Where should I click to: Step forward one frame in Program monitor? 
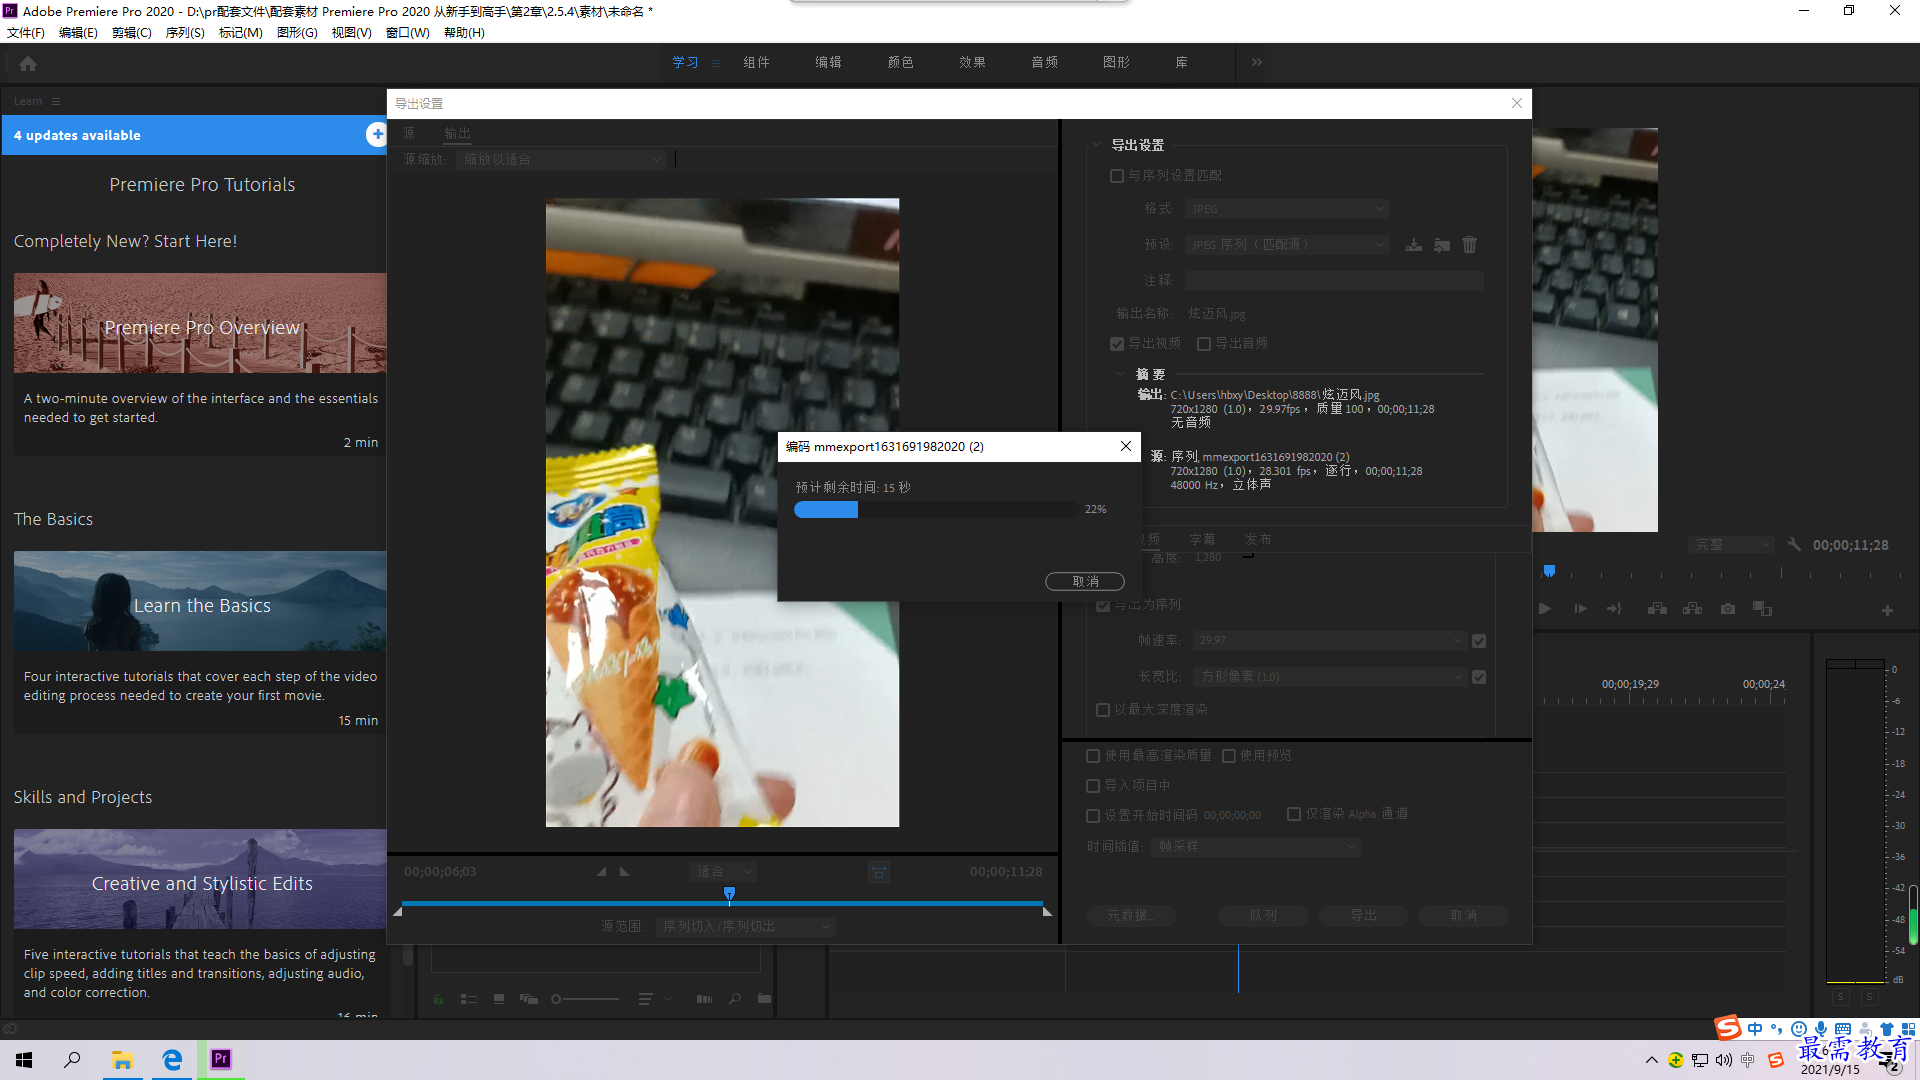point(1580,609)
